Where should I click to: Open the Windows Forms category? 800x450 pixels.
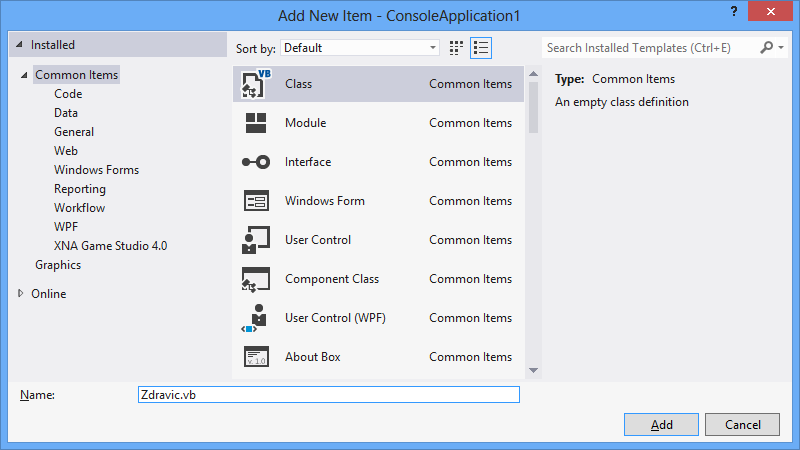pyautogui.click(x=96, y=170)
